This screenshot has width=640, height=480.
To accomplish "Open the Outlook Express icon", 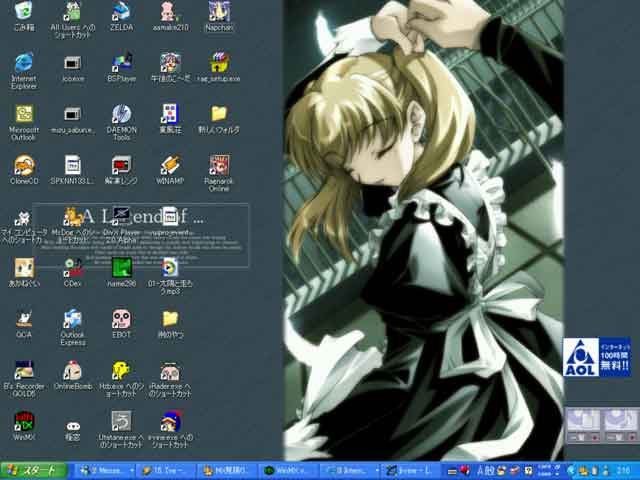I will [x=72, y=320].
